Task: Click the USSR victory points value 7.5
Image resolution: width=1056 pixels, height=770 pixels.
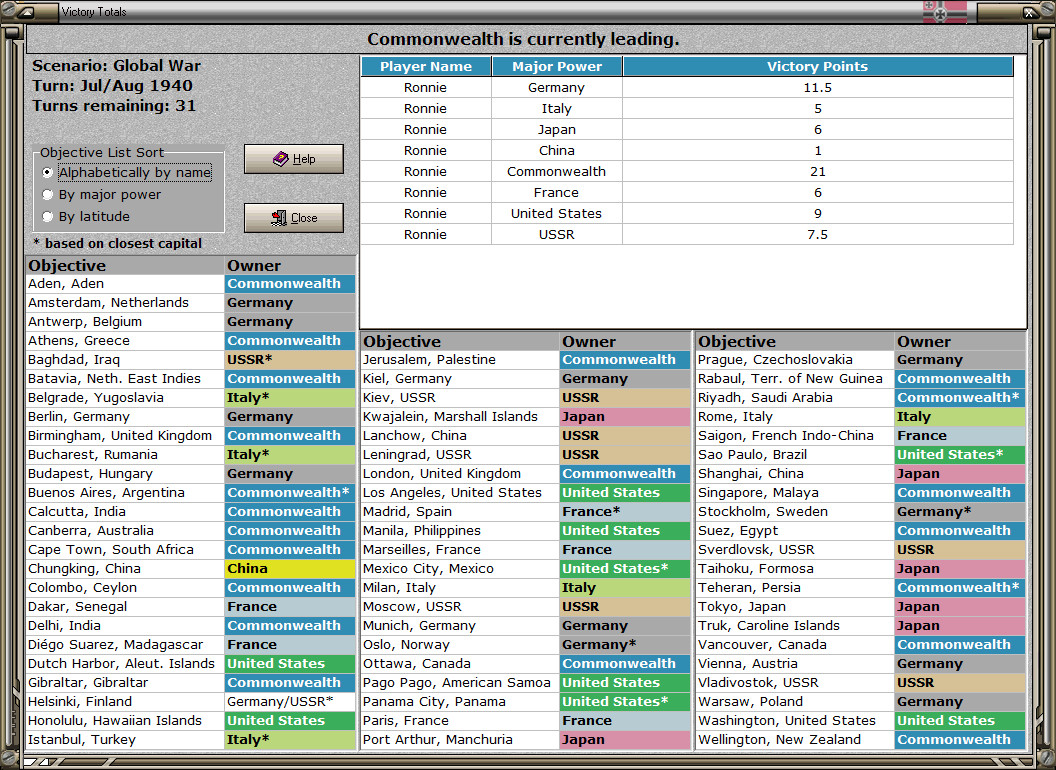Action: [818, 234]
